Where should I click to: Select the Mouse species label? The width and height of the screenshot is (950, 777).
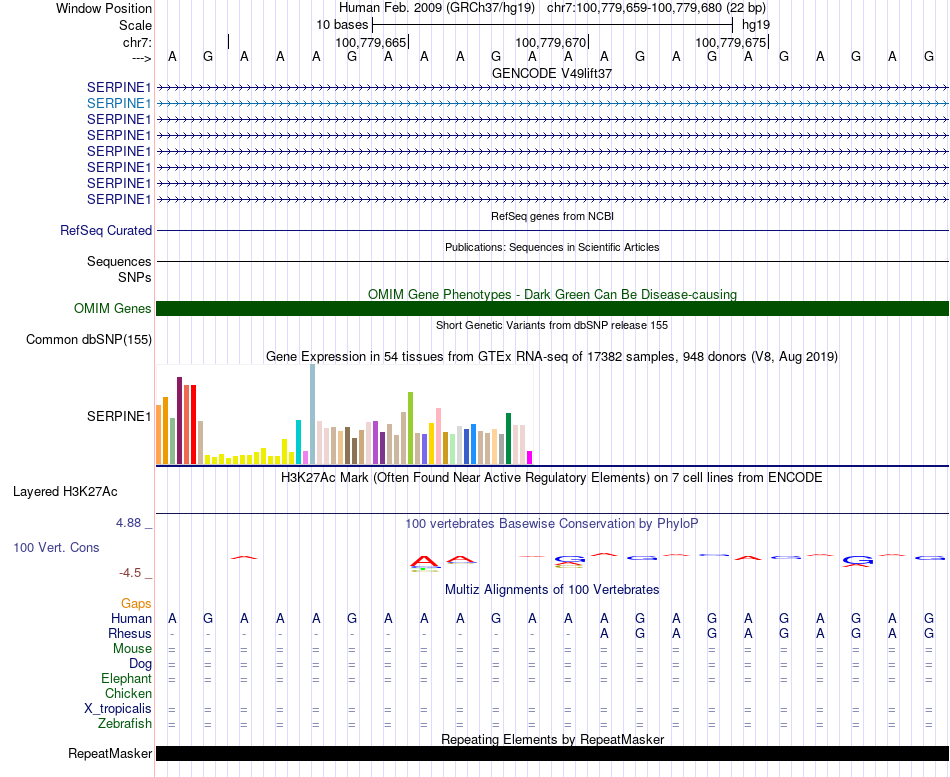[x=132, y=649]
